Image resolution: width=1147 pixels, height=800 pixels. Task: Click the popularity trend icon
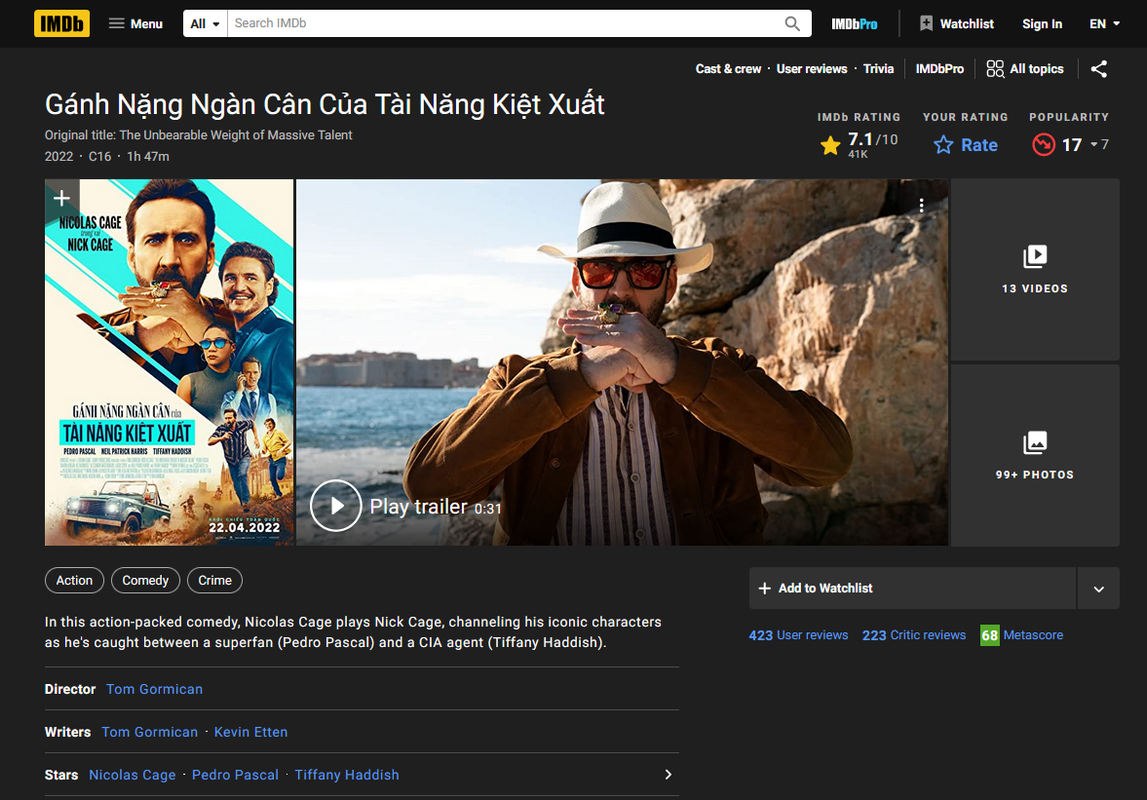pyautogui.click(x=1043, y=145)
